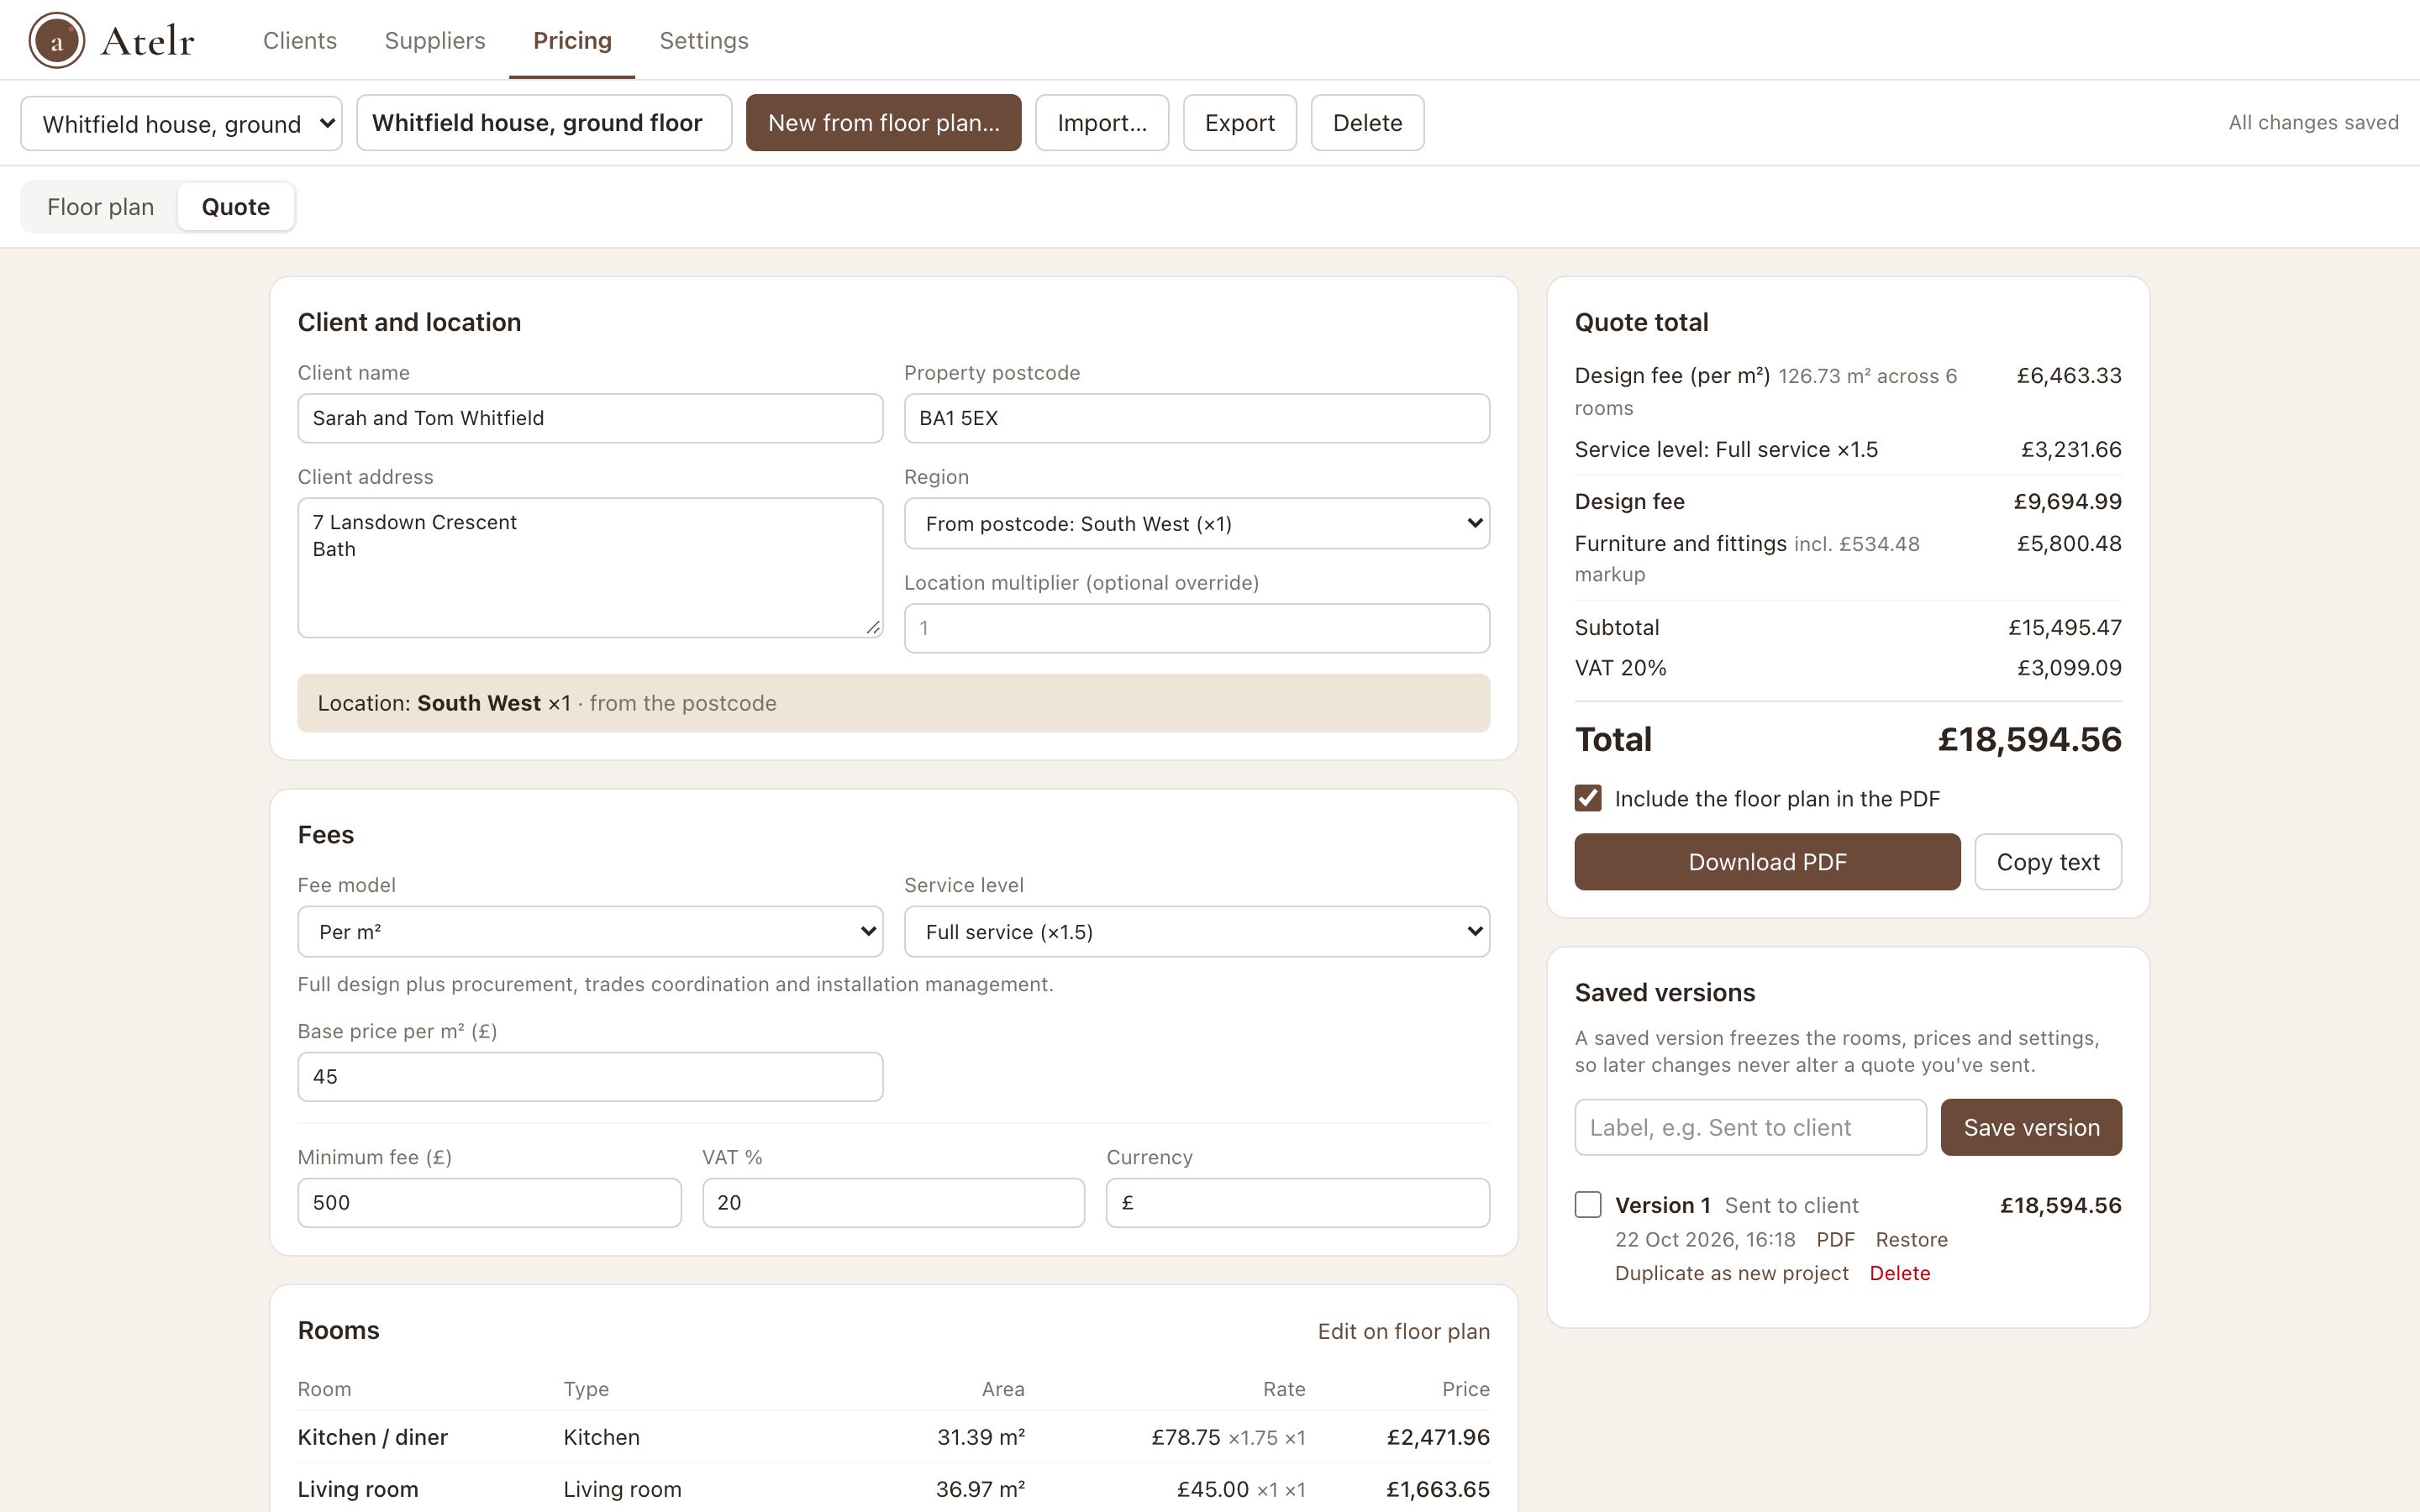Viewport: 2420px width, 1512px height.
Task: Open the Version 1 PDF link
Action: point(1835,1240)
